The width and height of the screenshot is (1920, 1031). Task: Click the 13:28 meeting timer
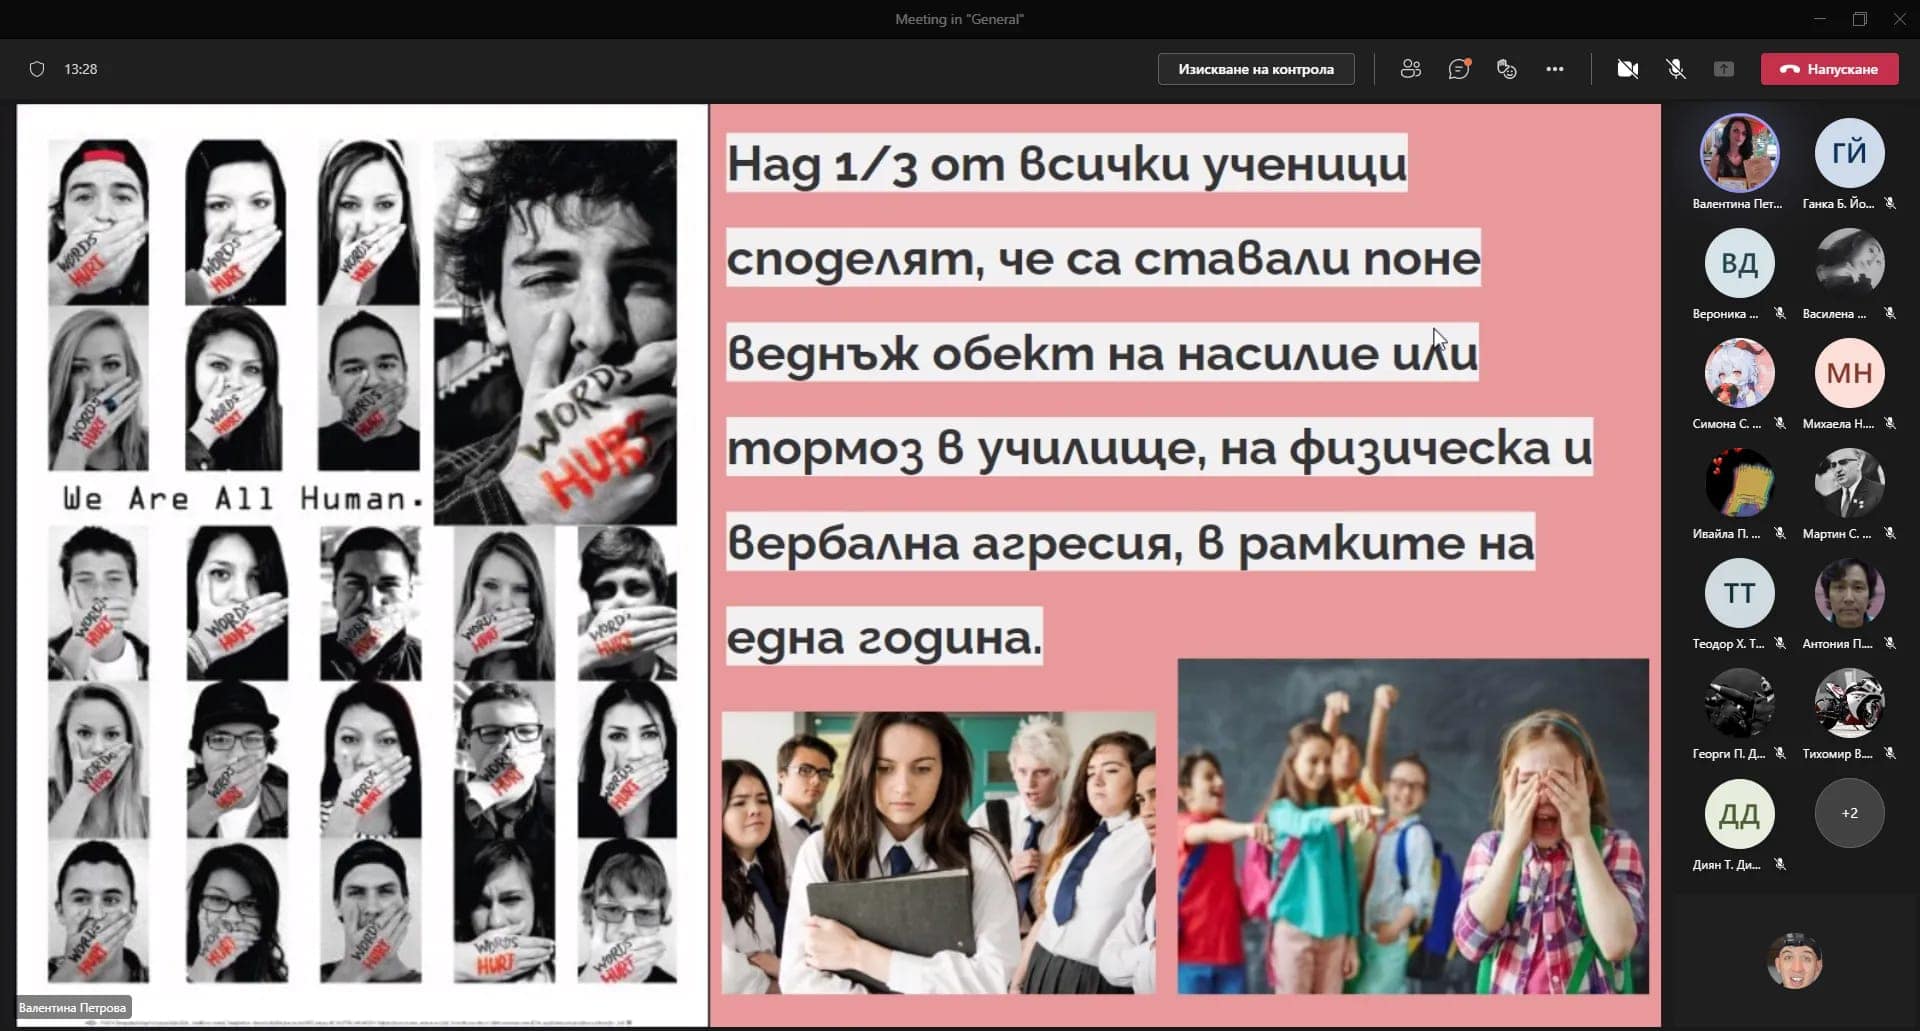[x=81, y=69]
